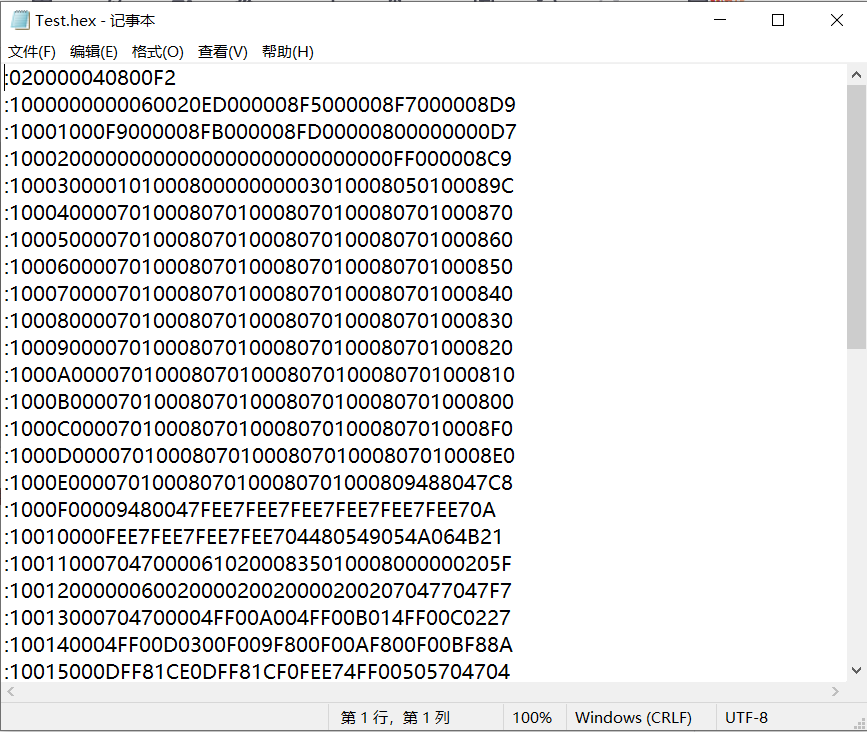Image resolution: width=867 pixels, height=732 pixels.
Task: Click line ending with 09488047C8
Action: pyautogui.click(x=259, y=484)
